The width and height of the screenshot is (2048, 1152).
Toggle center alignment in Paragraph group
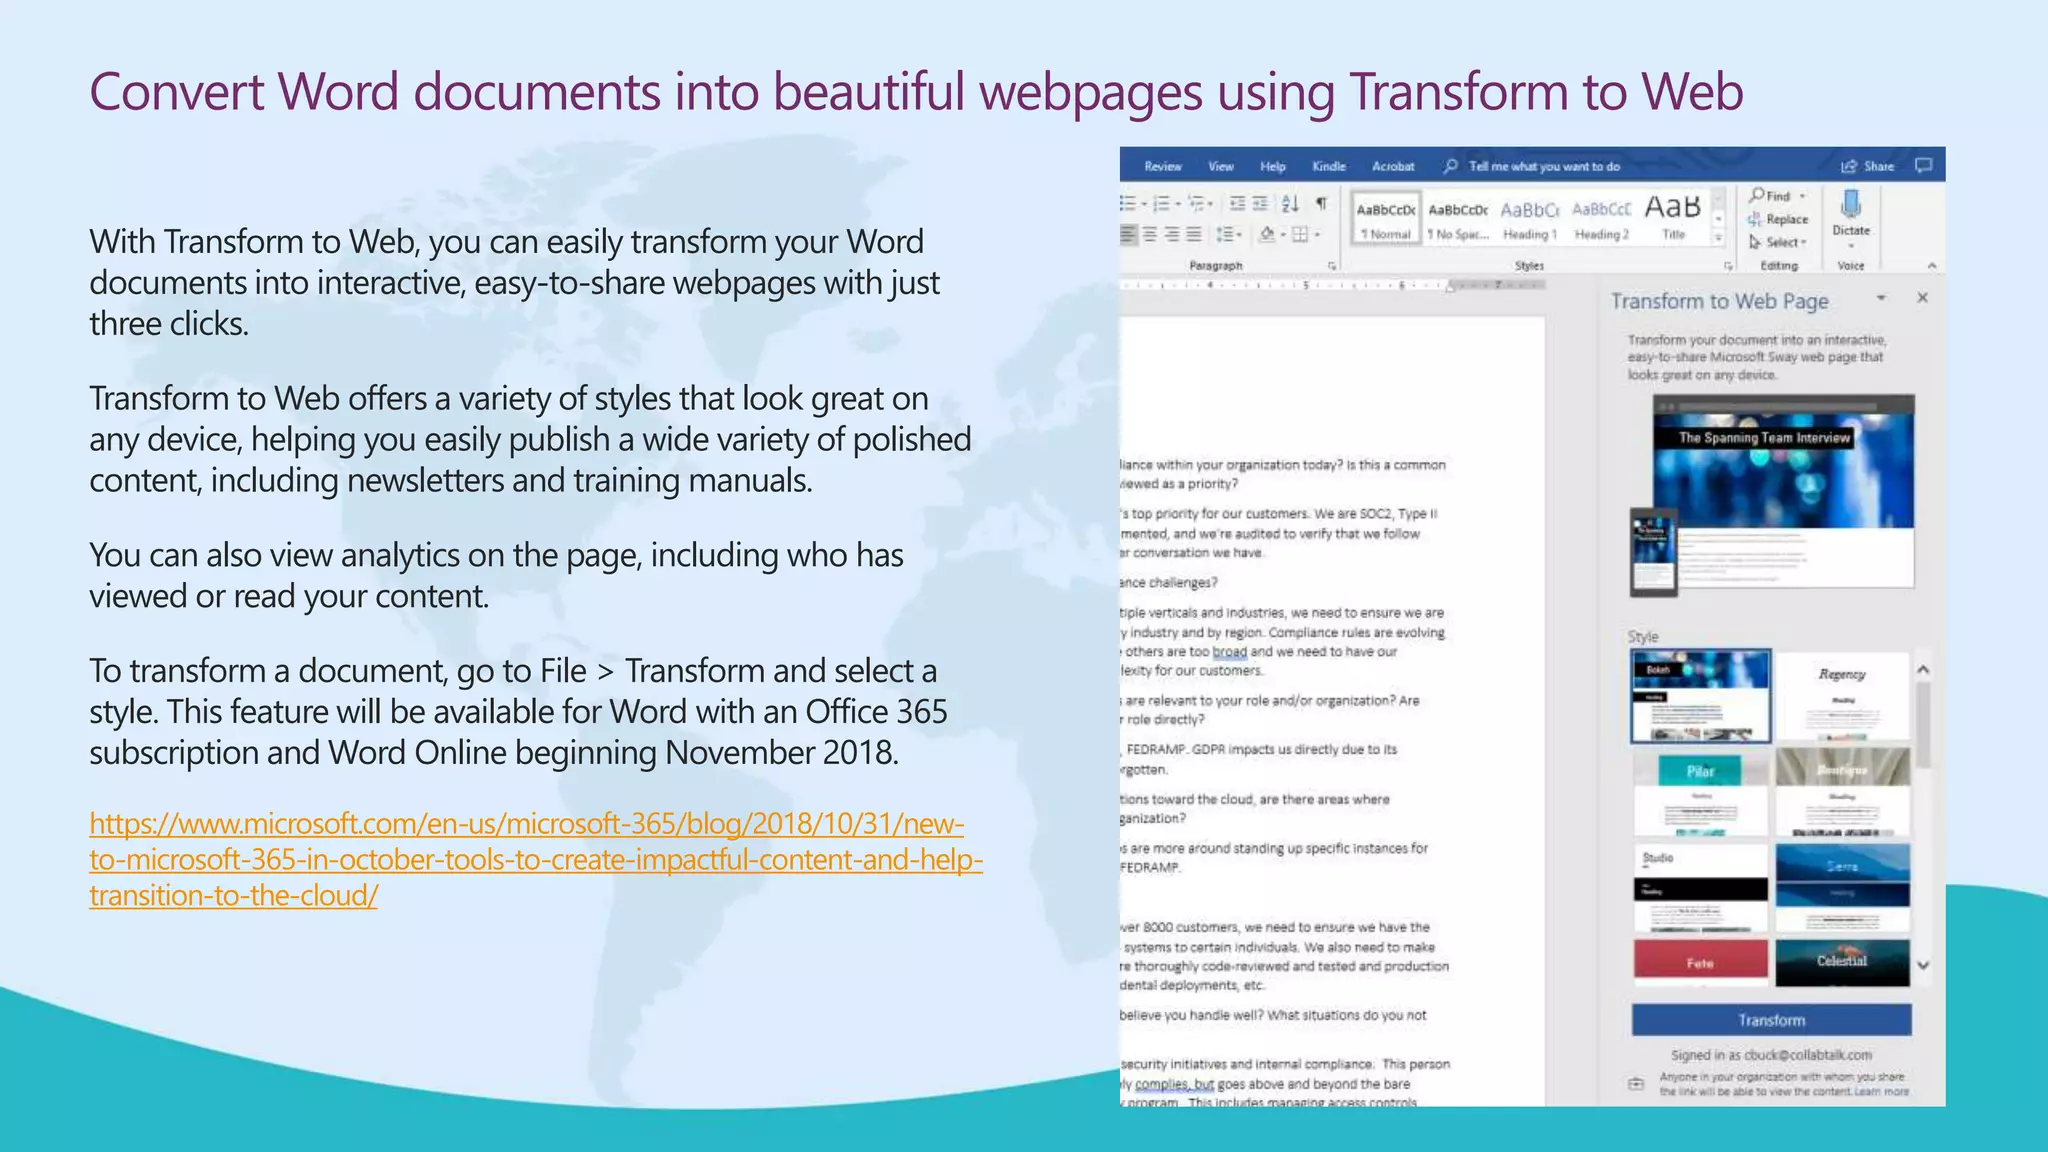1150,234
